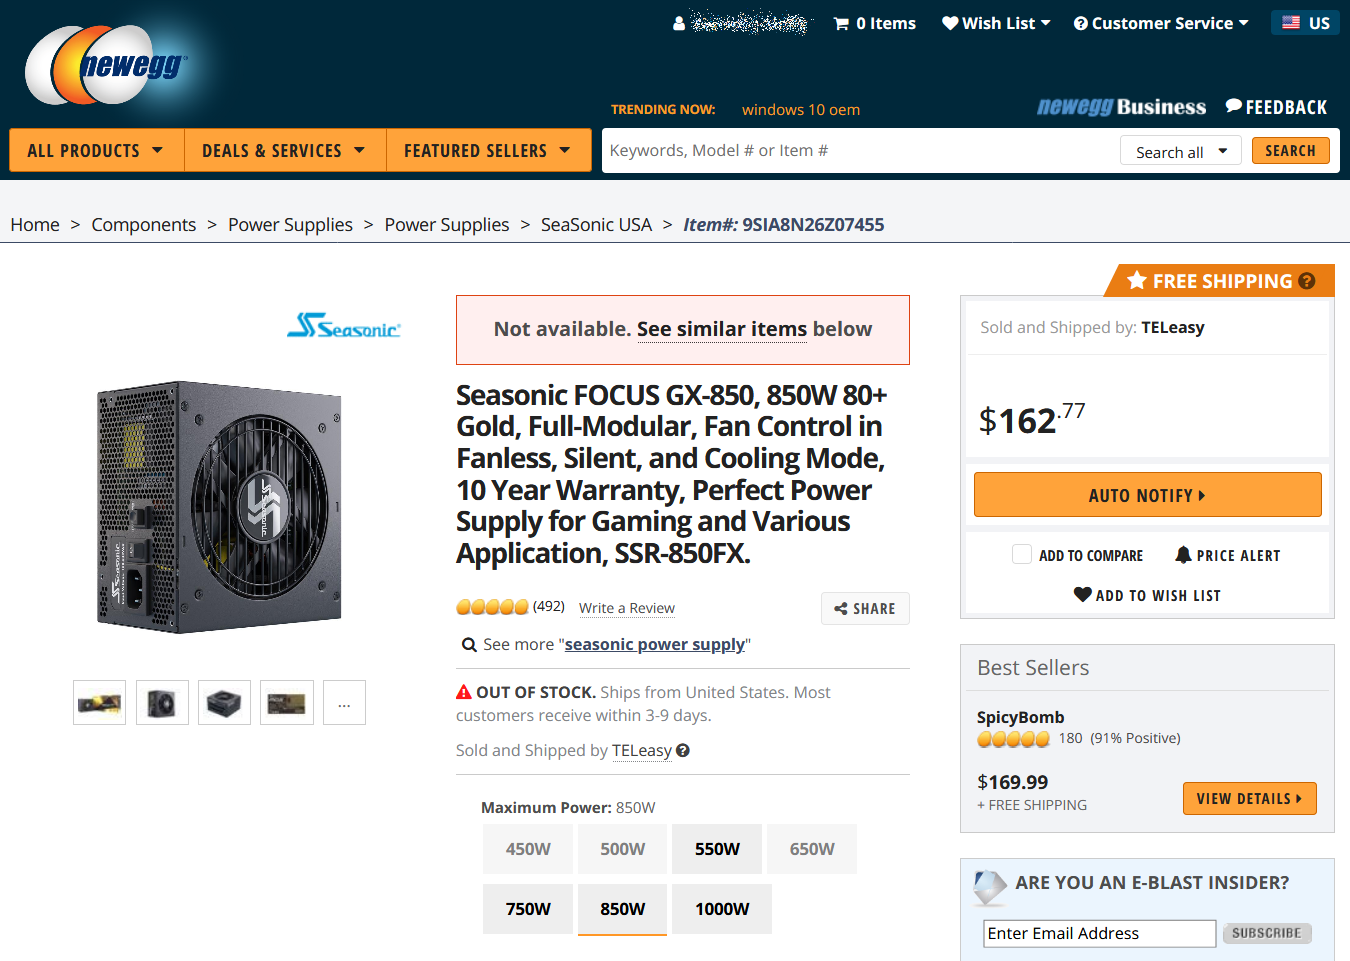Open the shopping cart icon

841,24
